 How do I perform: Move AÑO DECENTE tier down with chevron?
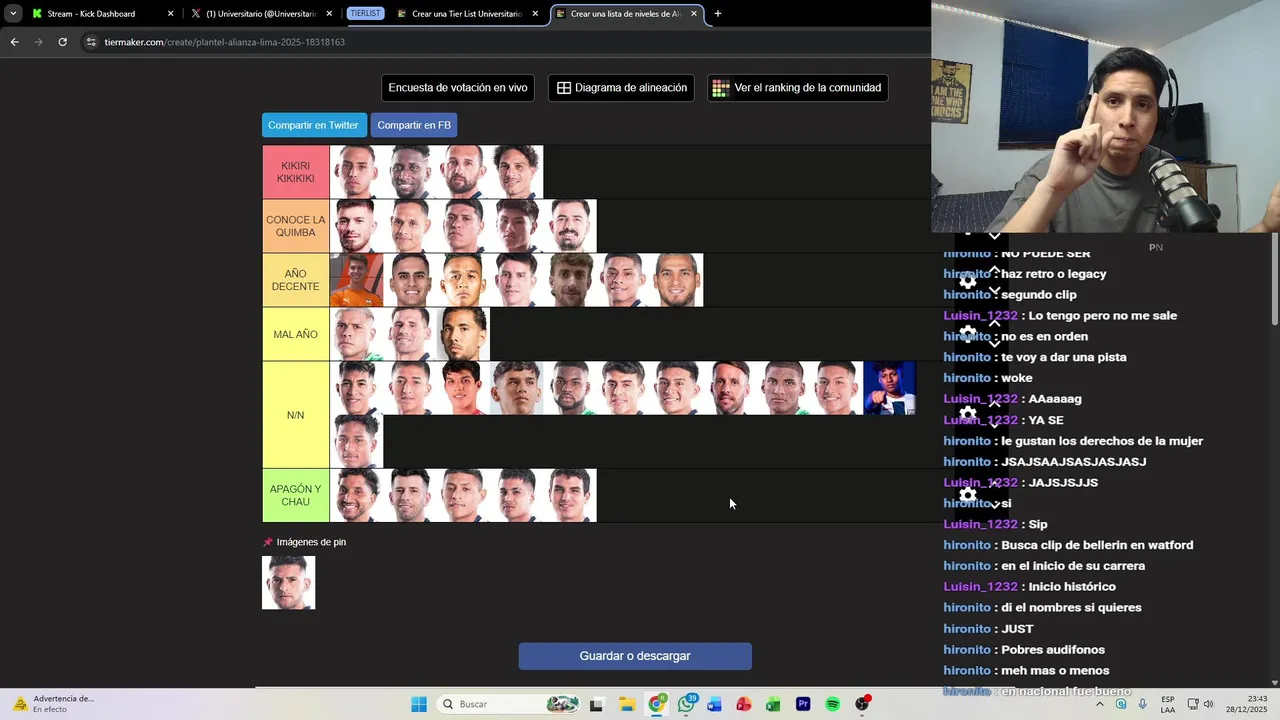click(994, 291)
